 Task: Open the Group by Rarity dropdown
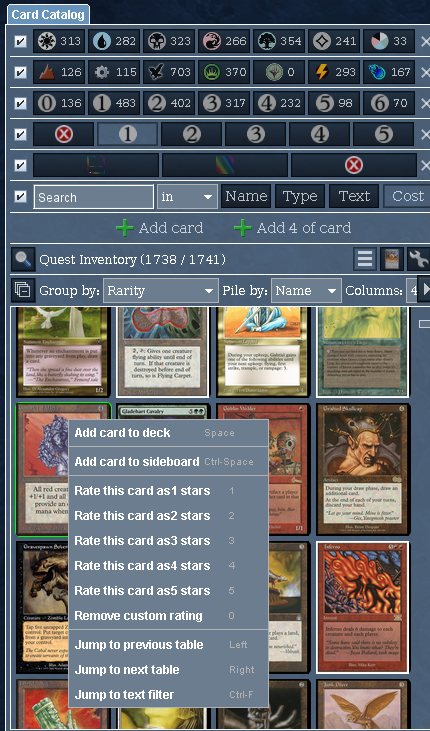[x=160, y=291]
